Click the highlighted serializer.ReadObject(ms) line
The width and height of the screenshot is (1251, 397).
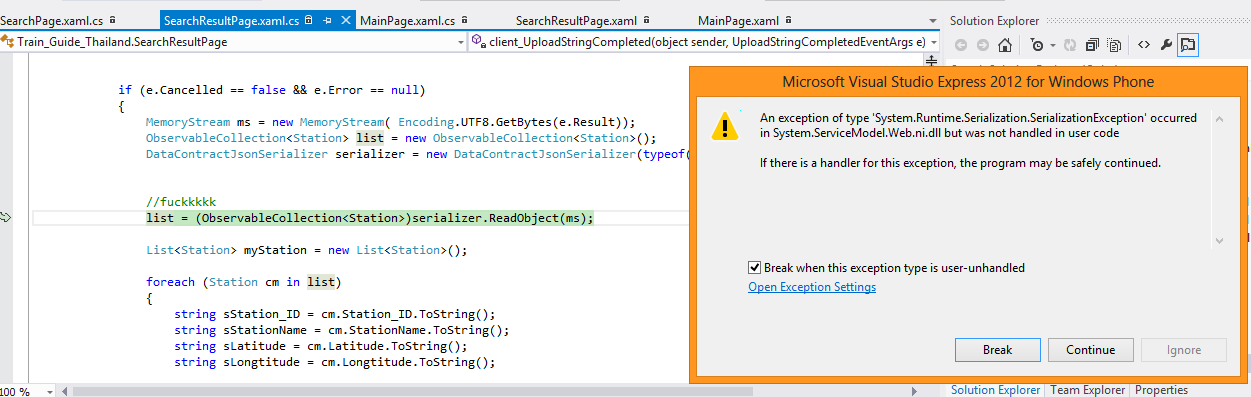369,218
